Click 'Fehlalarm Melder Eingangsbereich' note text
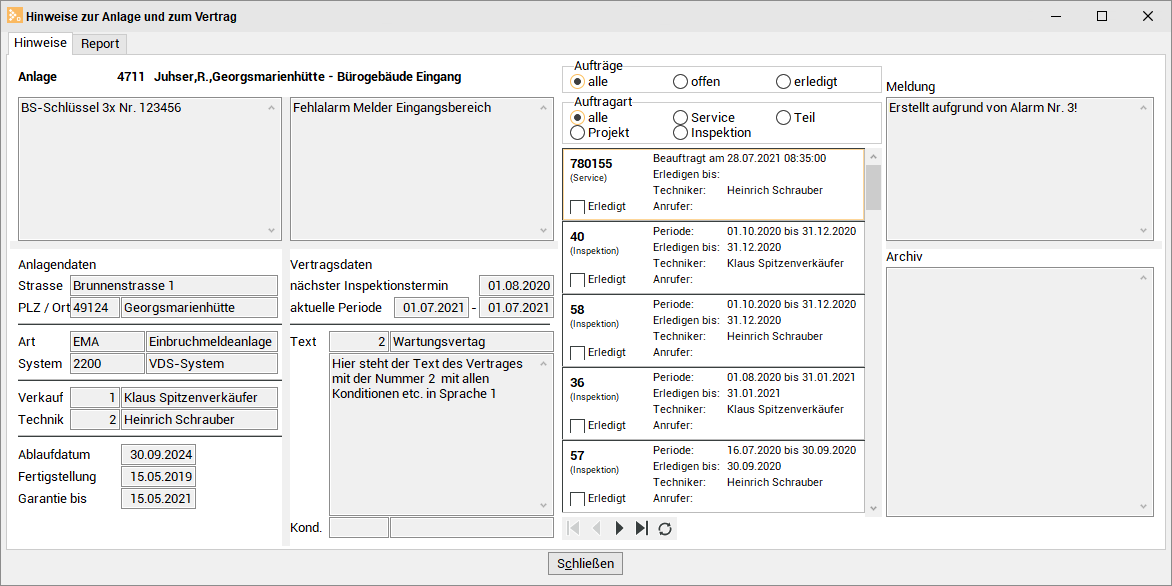The image size is (1172, 586). click(x=392, y=108)
